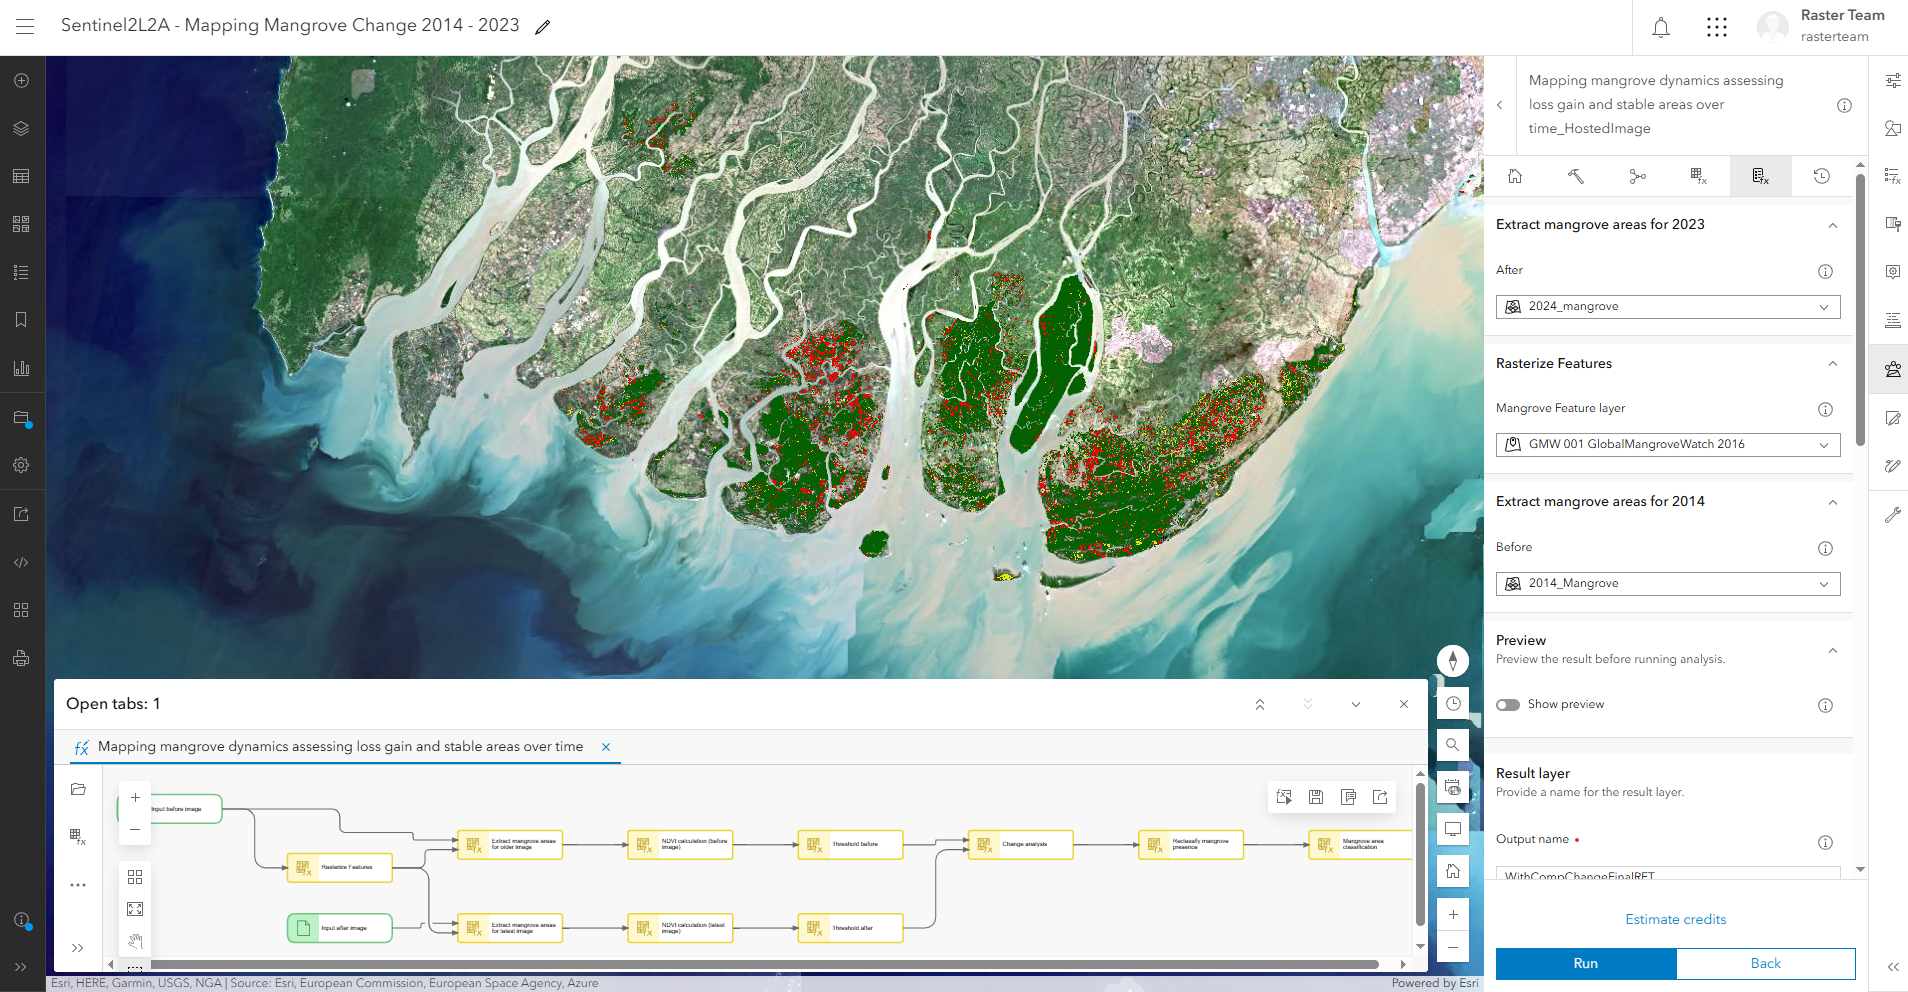The width and height of the screenshot is (1908, 992).
Task: Open the Tables panel in left sidebar
Action: (x=21, y=176)
